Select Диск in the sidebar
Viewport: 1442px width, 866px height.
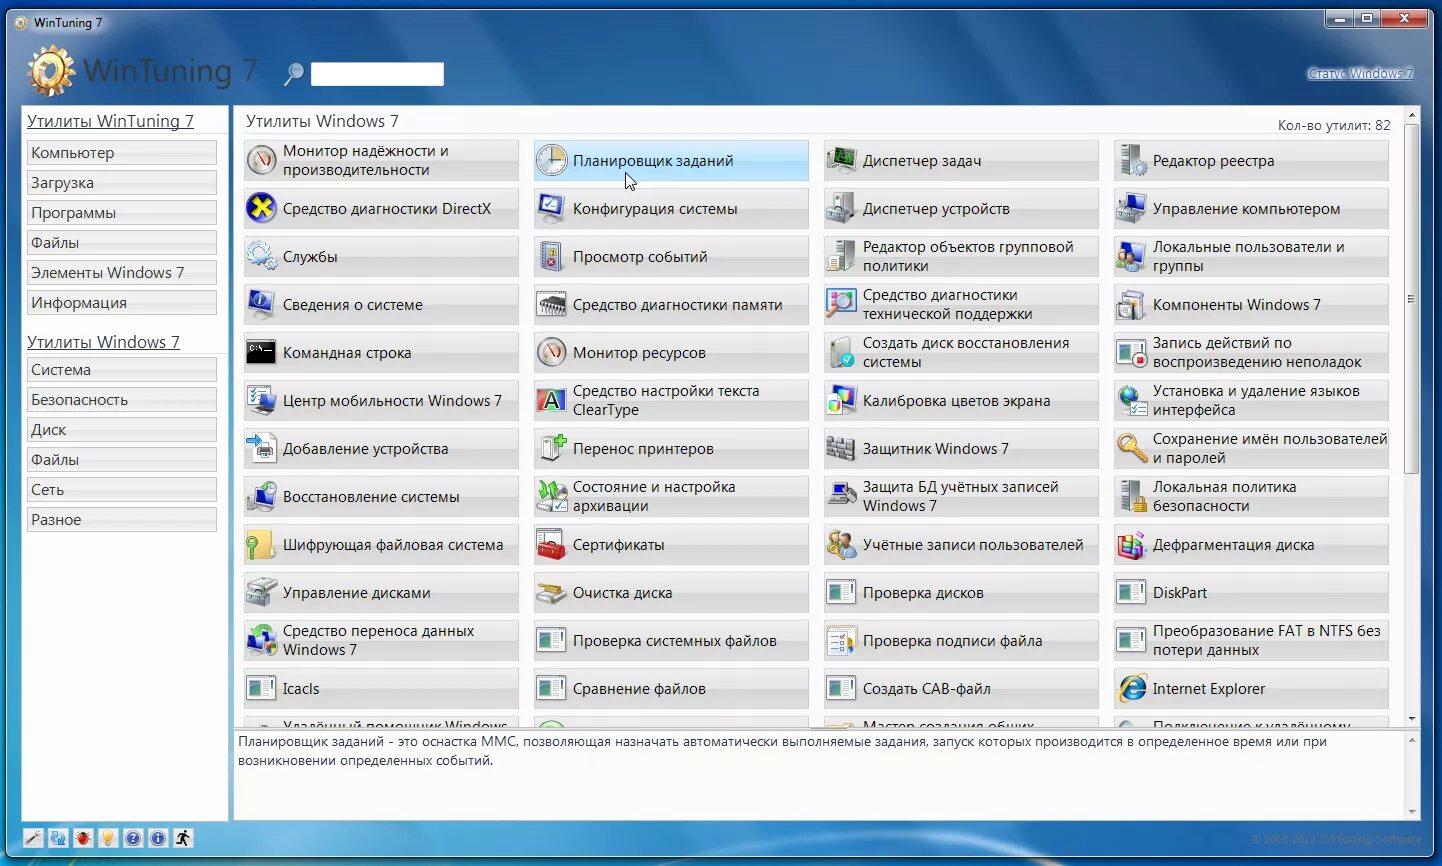(122, 430)
